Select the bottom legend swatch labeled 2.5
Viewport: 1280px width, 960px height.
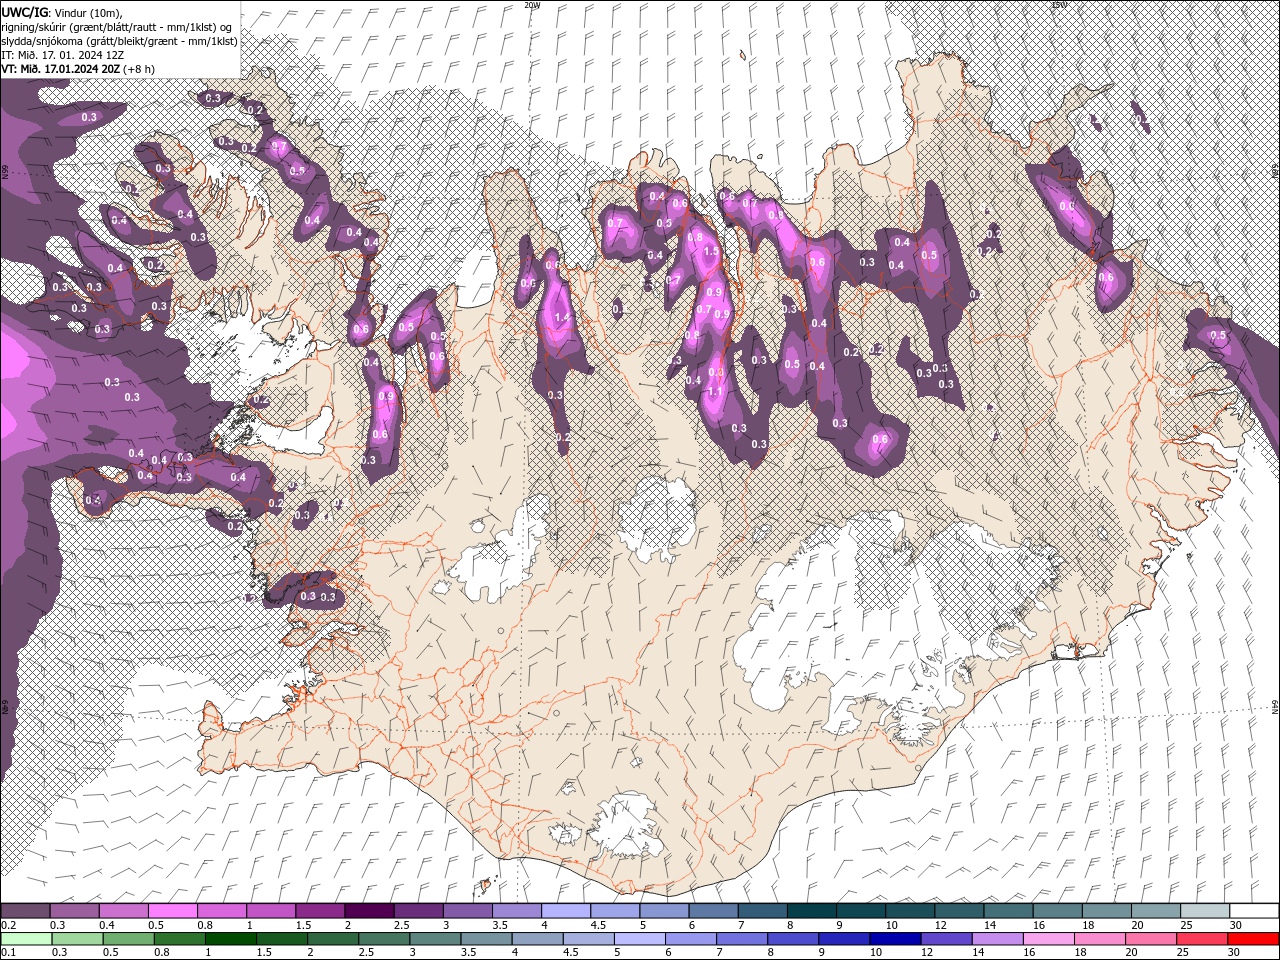point(383,939)
